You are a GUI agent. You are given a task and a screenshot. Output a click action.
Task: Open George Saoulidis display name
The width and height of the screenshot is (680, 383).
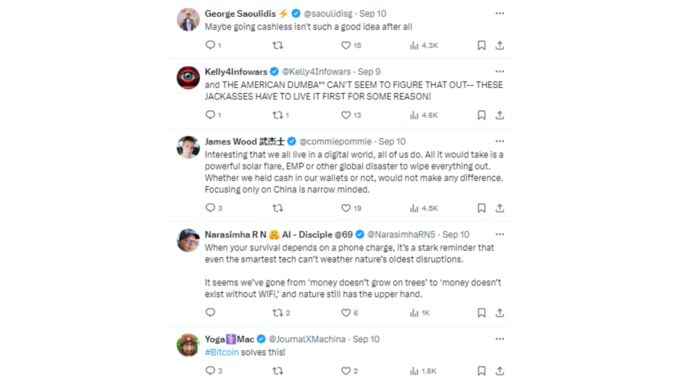coord(240,13)
